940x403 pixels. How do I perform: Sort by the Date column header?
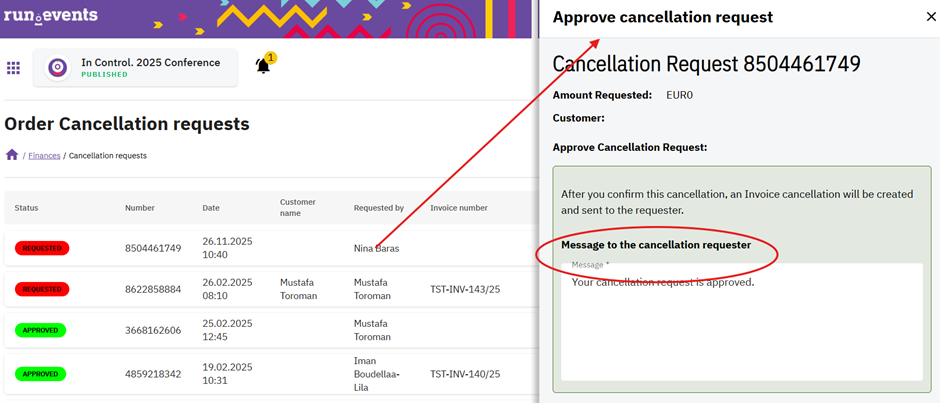click(210, 208)
